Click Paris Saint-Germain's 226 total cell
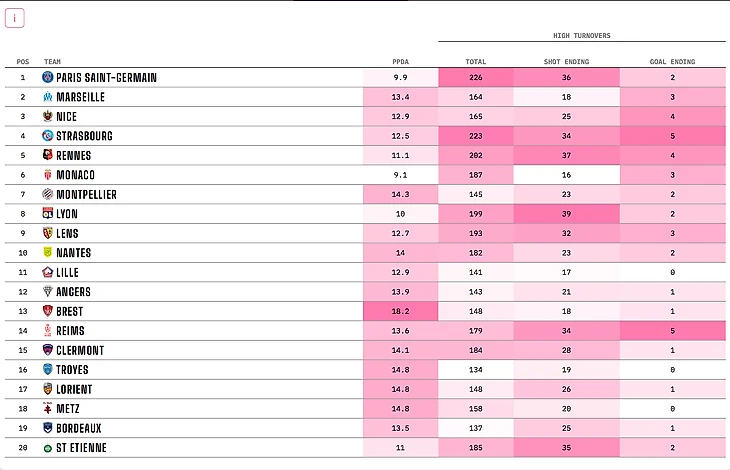Image resolution: width=730 pixels, height=470 pixels. [476, 77]
